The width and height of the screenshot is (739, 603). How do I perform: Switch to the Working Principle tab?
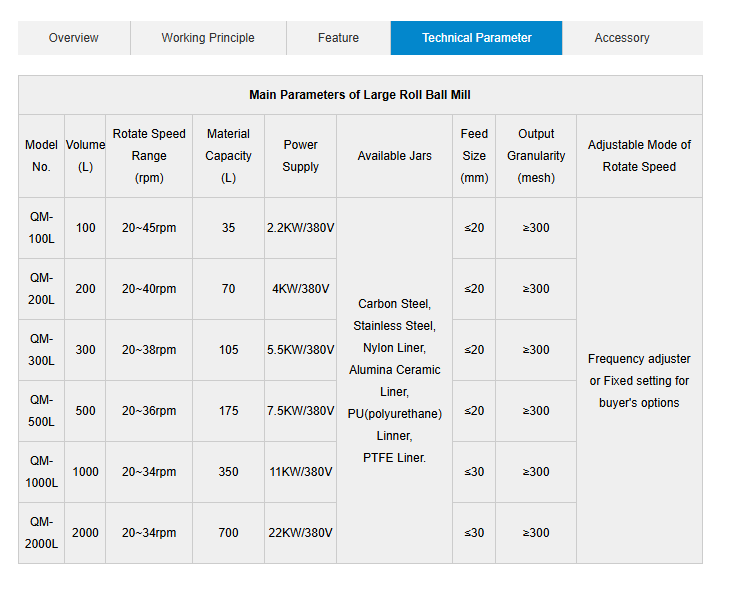tap(208, 38)
